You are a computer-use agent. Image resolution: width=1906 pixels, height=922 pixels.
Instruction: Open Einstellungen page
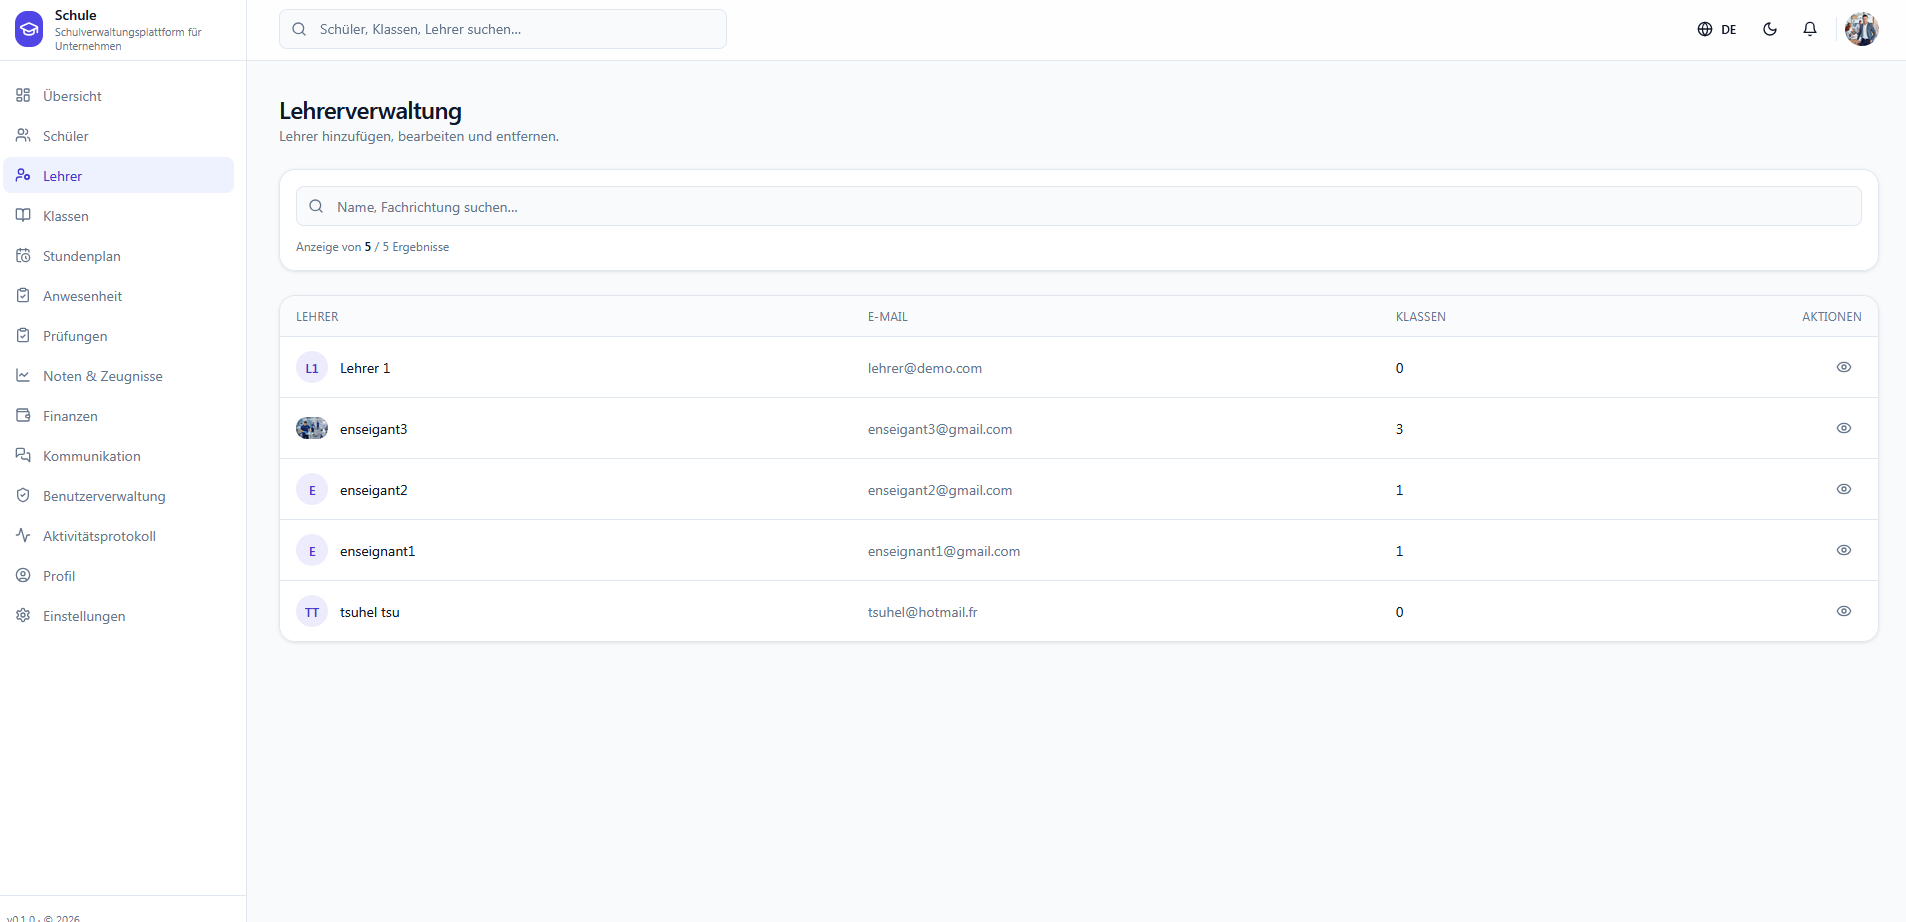(x=119, y=615)
